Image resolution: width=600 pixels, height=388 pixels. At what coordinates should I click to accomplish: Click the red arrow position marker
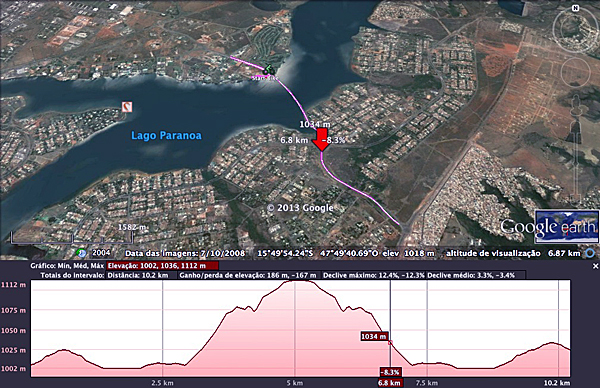321,140
